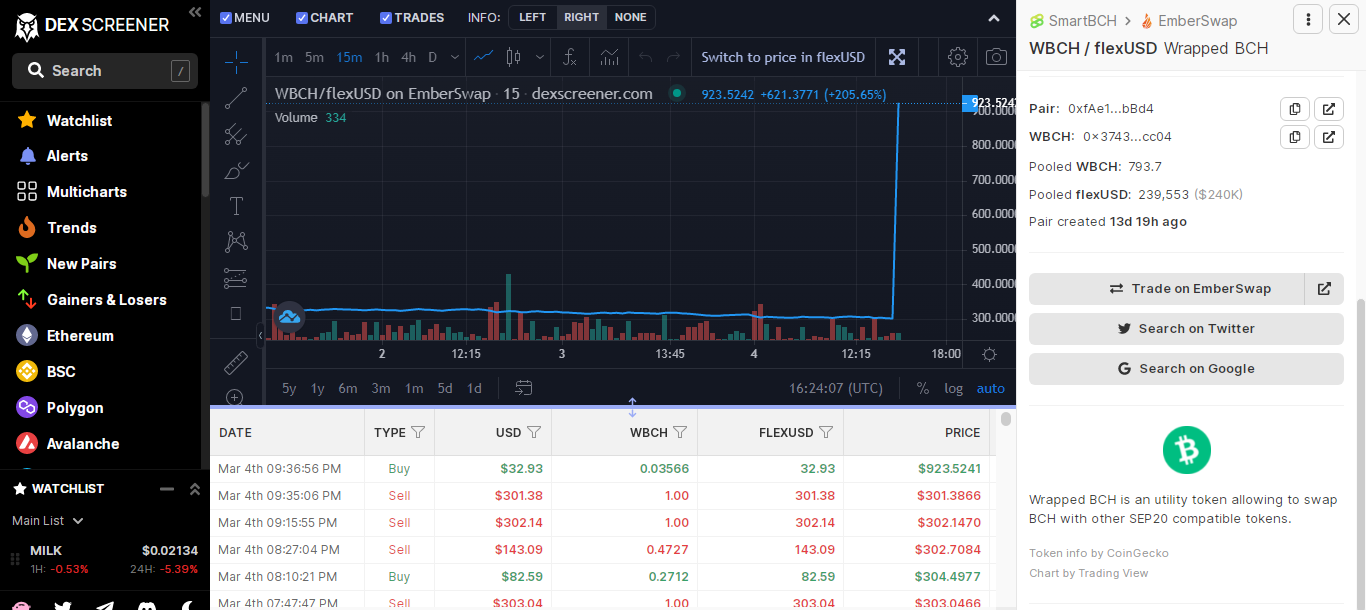Select line chart style
The height and width of the screenshot is (610, 1366).
(x=484, y=57)
